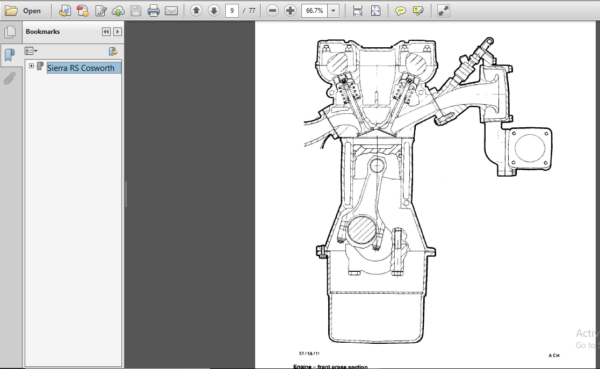Go to next page with down arrow

[x=214, y=11]
